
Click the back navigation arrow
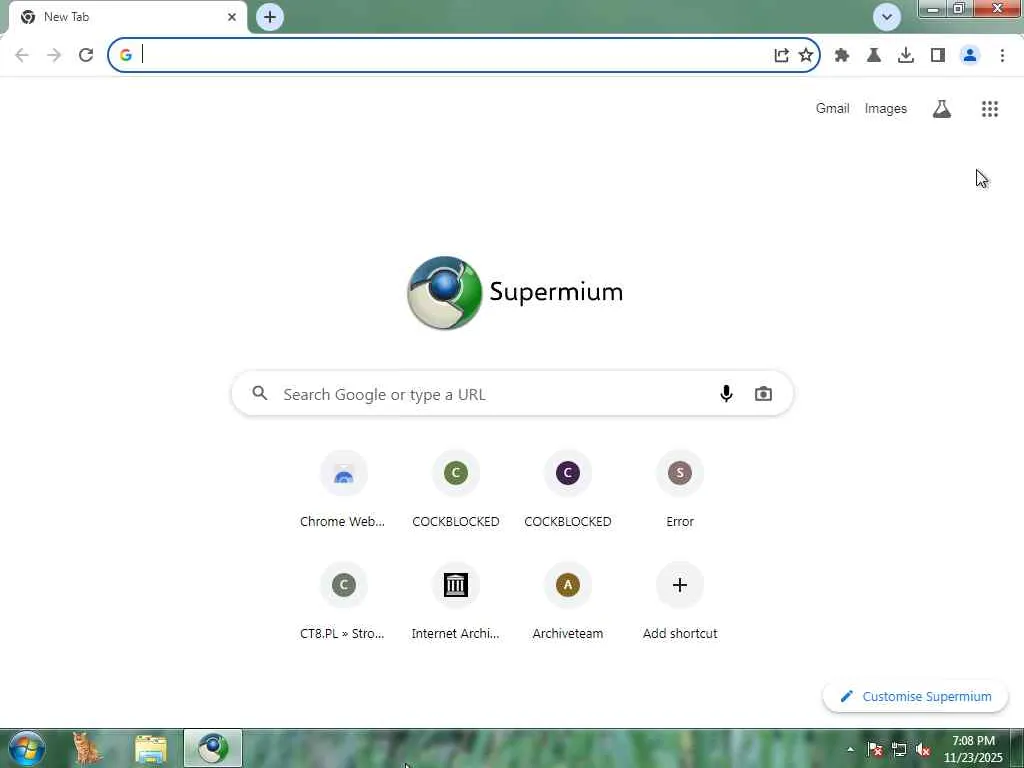pos(22,55)
